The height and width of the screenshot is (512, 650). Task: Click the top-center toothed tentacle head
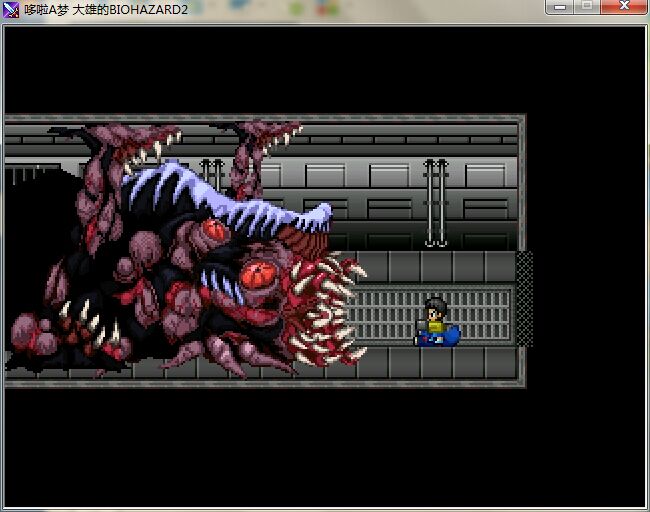coord(268,140)
